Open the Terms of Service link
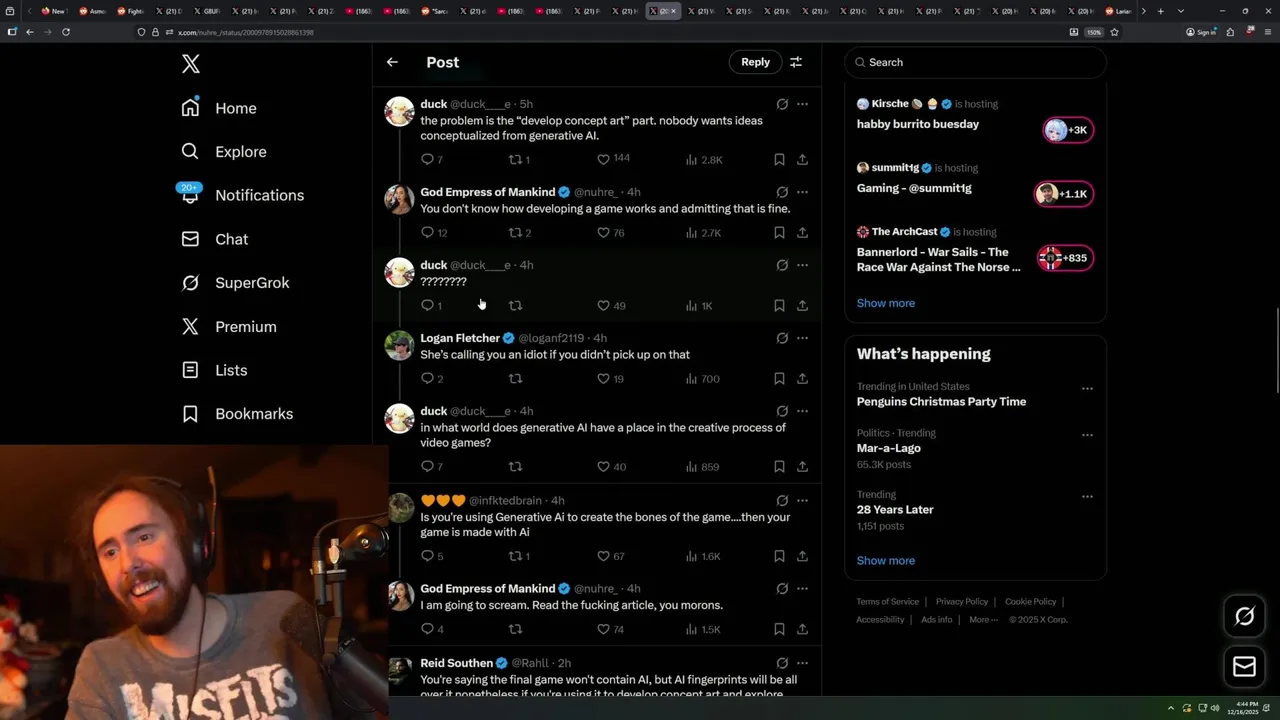 click(887, 602)
